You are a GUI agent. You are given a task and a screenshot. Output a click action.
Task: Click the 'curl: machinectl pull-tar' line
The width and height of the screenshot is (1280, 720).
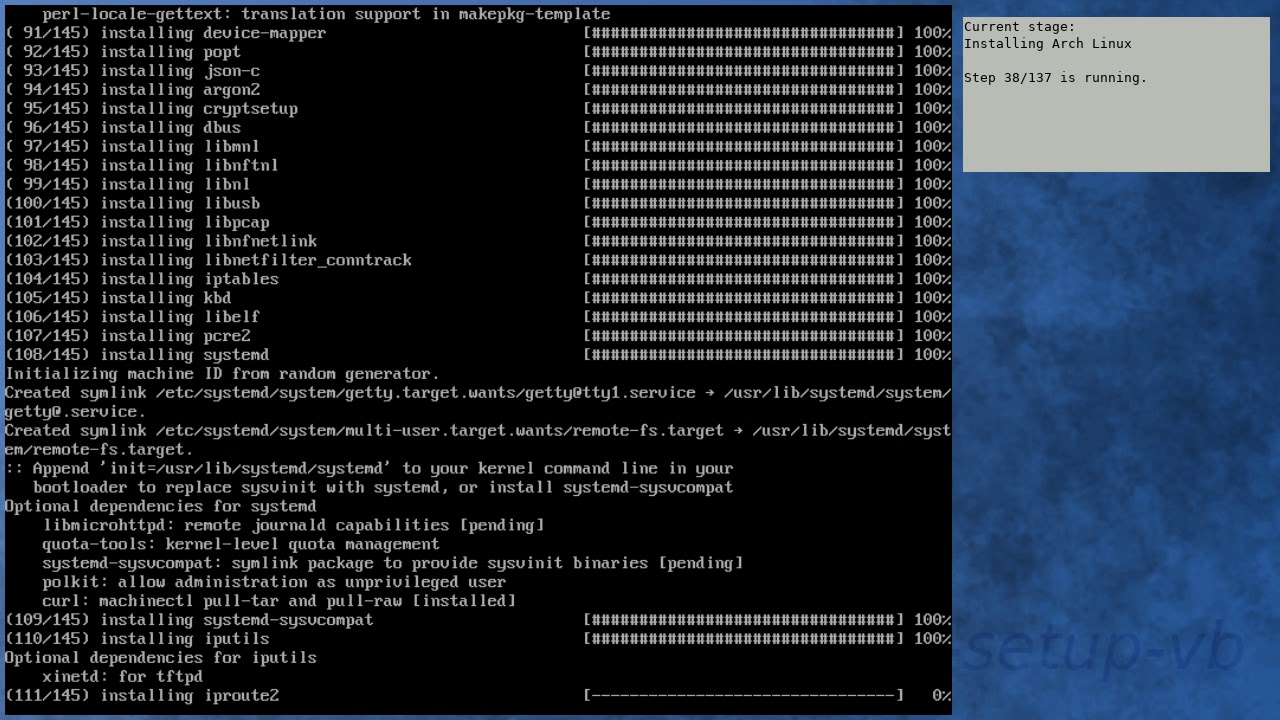tap(279, 602)
